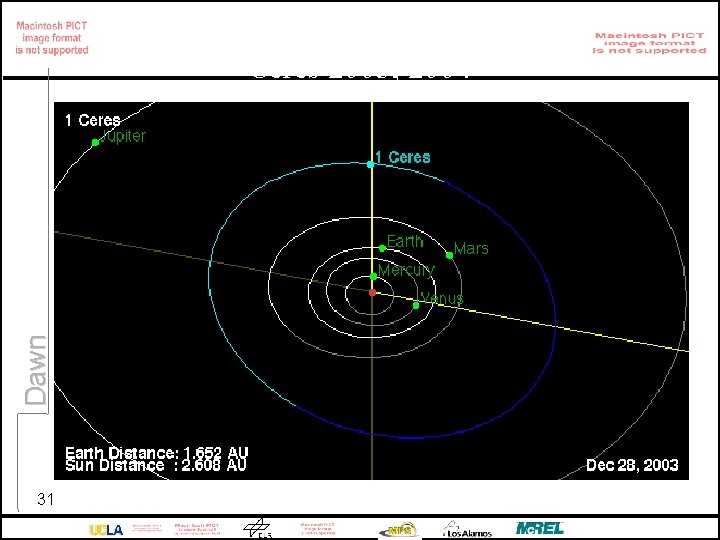Click the white '1 Ceres' title text
This screenshot has height=540, width=720.
pos(93,120)
